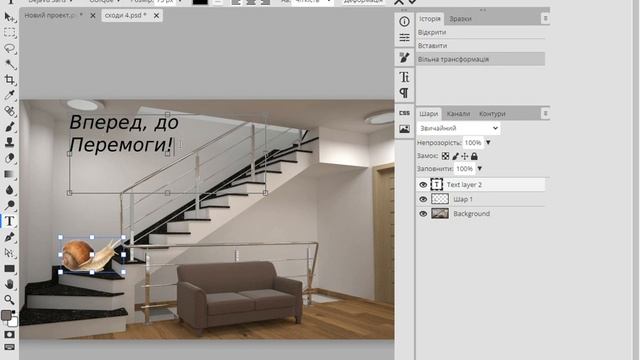The height and width of the screenshot is (360, 640).
Task: Hide the Text layer 2 eye icon
Action: pyautogui.click(x=423, y=185)
